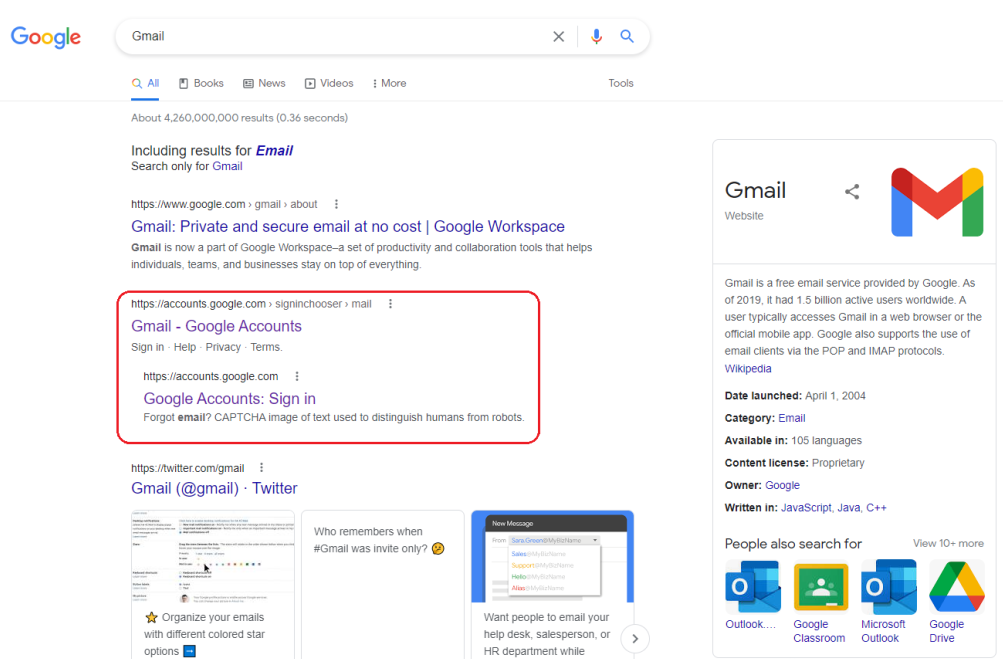This screenshot has width=1003, height=659.
Task: Open options menu for signinchooser result
Action: (x=391, y=304)
